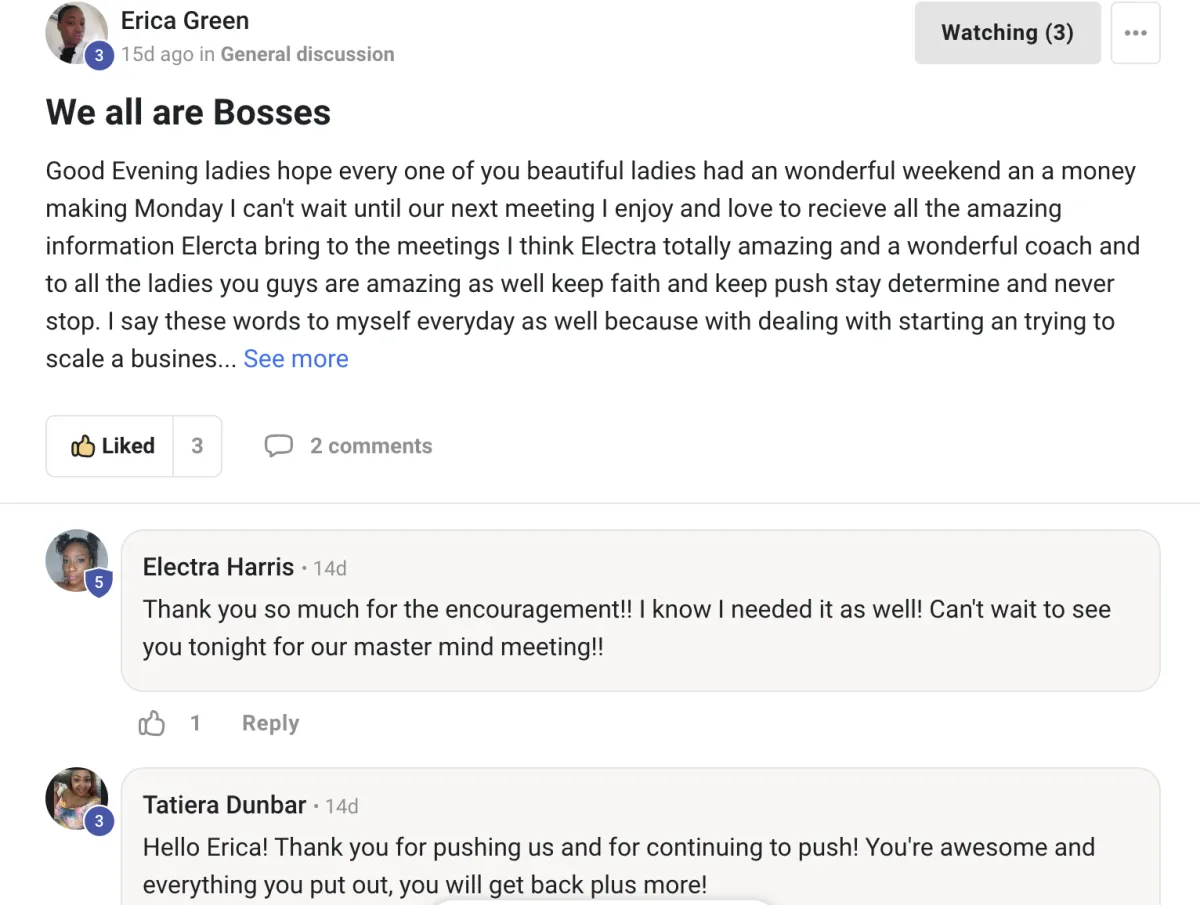Click Electra Harris's profile avatar

(76, 560)
